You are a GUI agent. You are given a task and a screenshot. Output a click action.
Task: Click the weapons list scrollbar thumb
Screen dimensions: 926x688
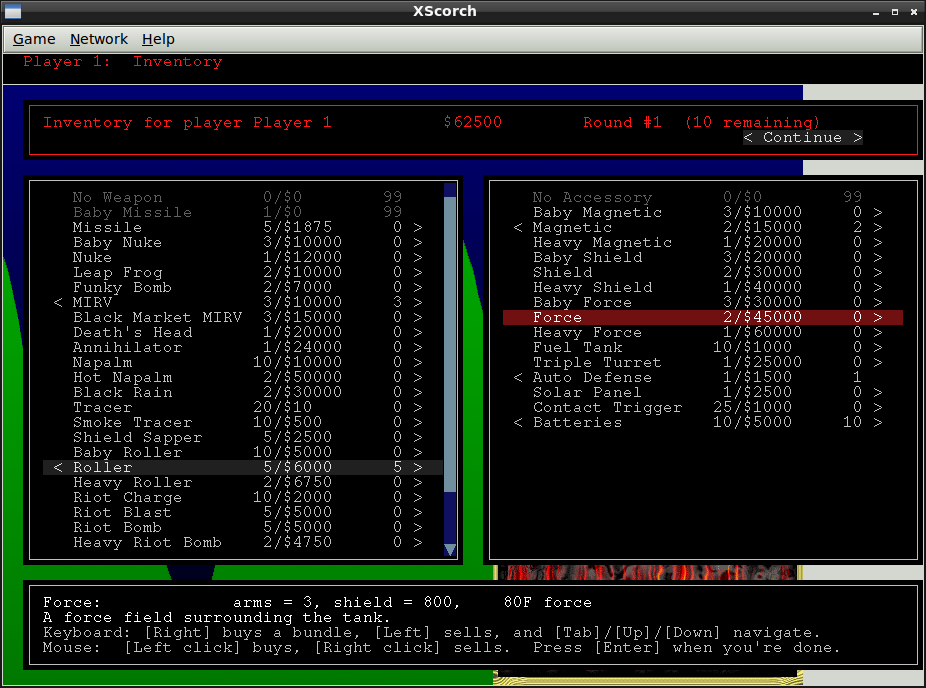(x=449, y=344)
